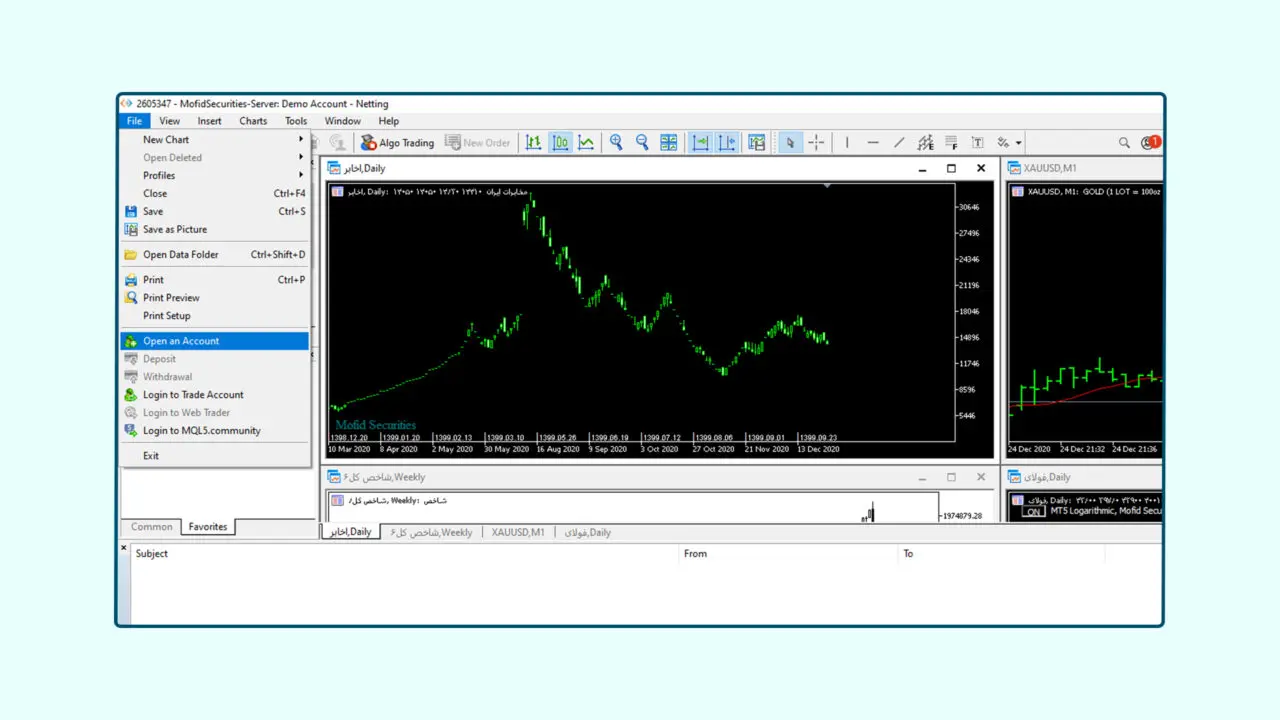Click the Subject column header

[152, 554]
